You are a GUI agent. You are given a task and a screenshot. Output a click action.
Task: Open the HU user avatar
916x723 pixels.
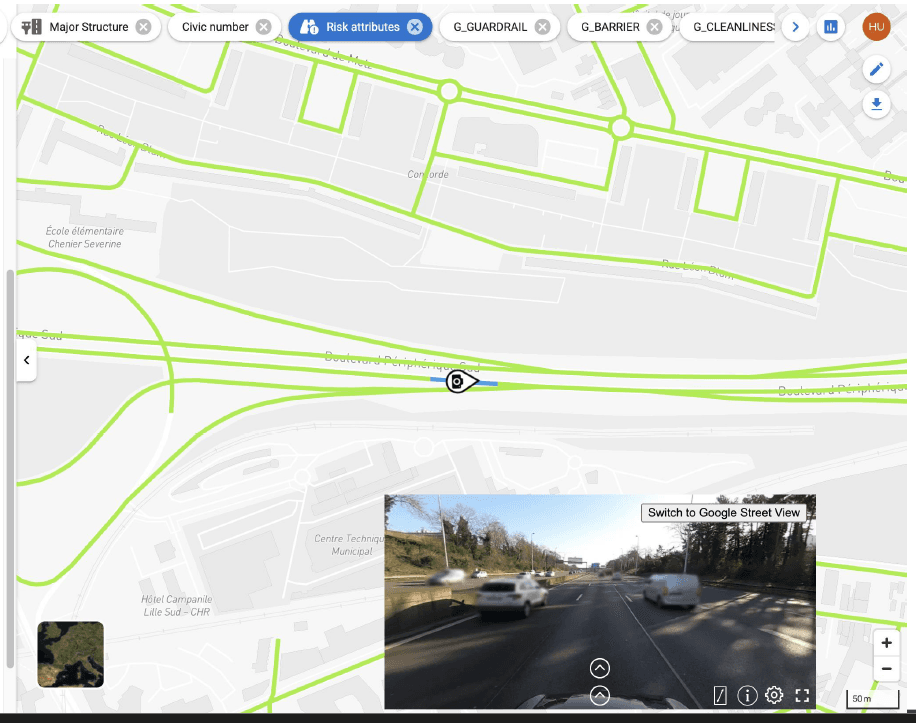tap(876, 27)
